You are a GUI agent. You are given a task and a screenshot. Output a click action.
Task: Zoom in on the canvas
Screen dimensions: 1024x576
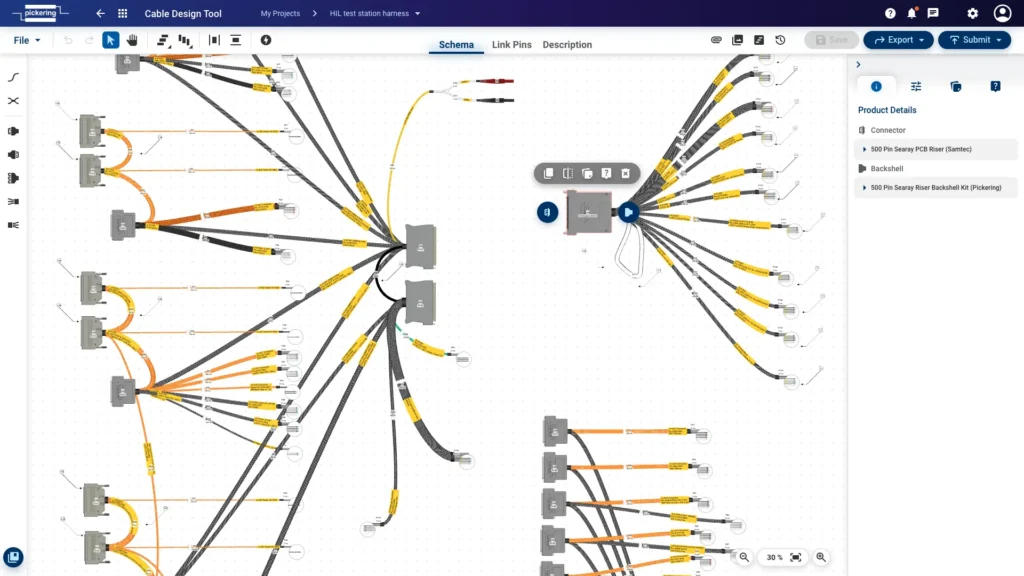(x=821, y=557)
